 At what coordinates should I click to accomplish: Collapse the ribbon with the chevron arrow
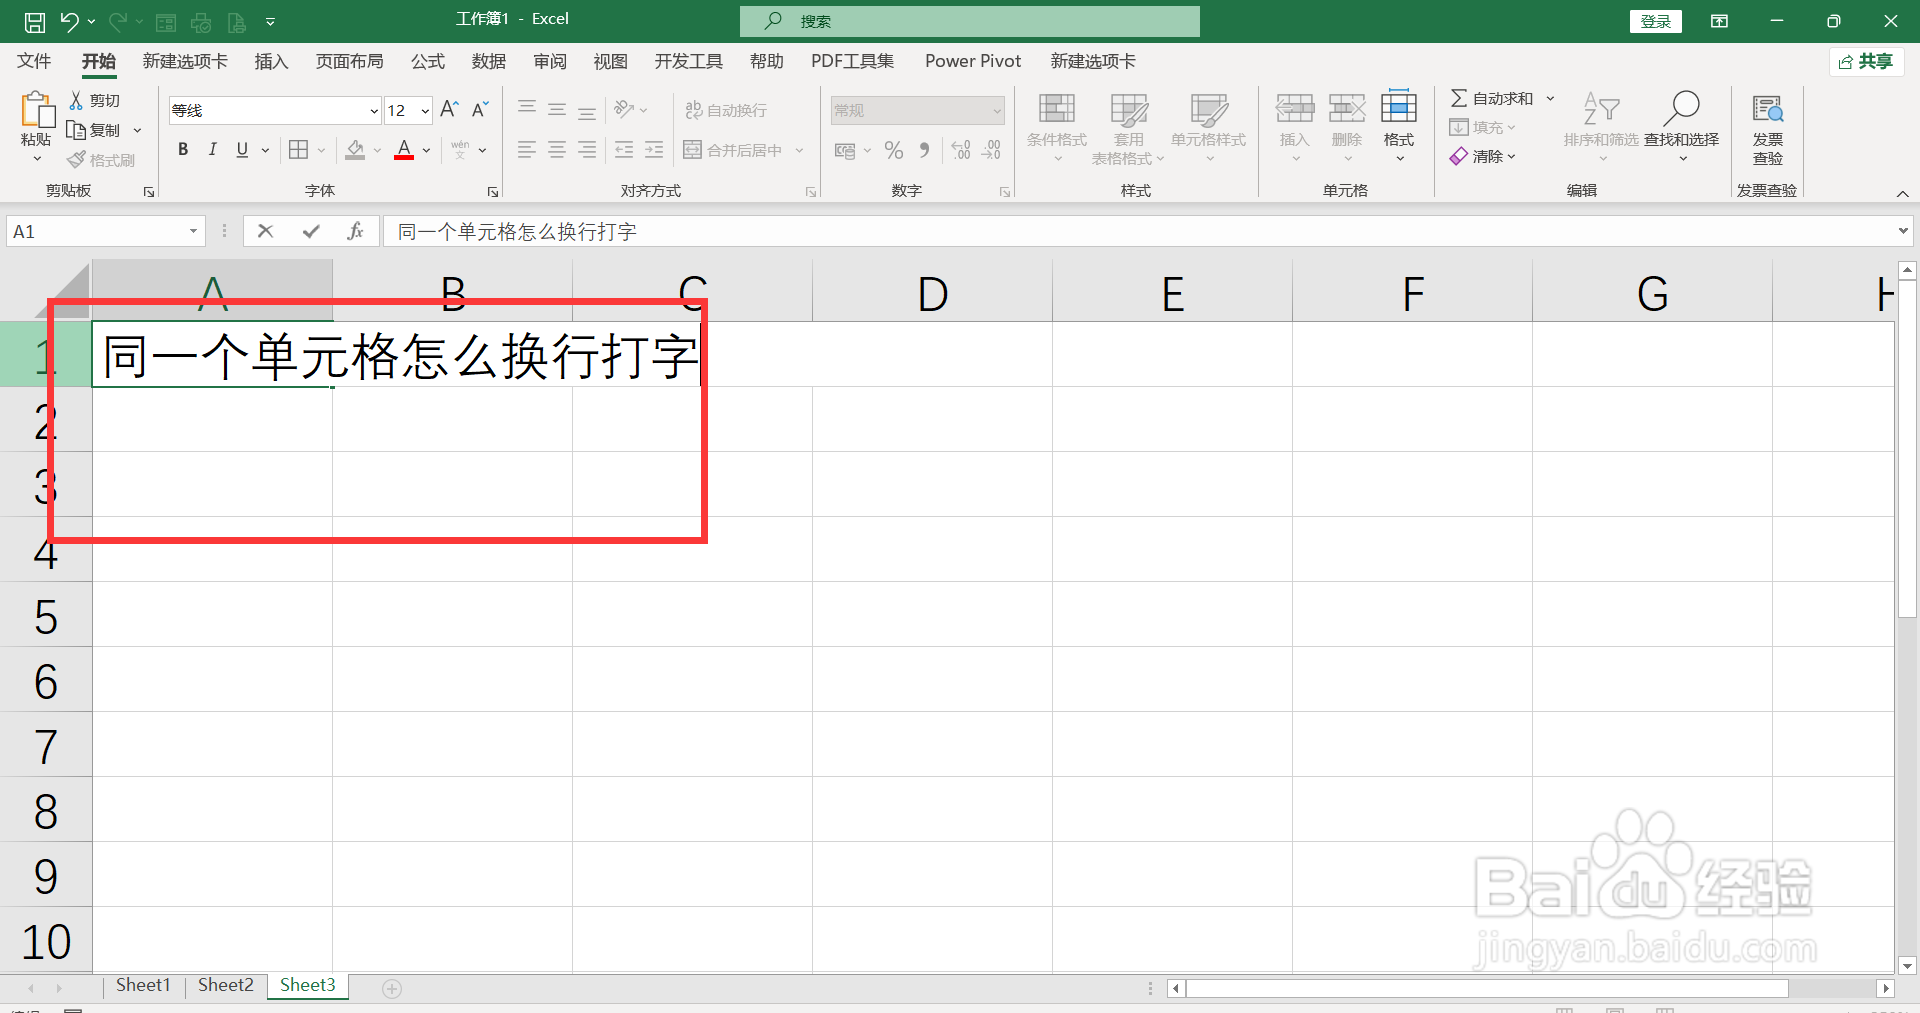click(x=1903, y=193)
